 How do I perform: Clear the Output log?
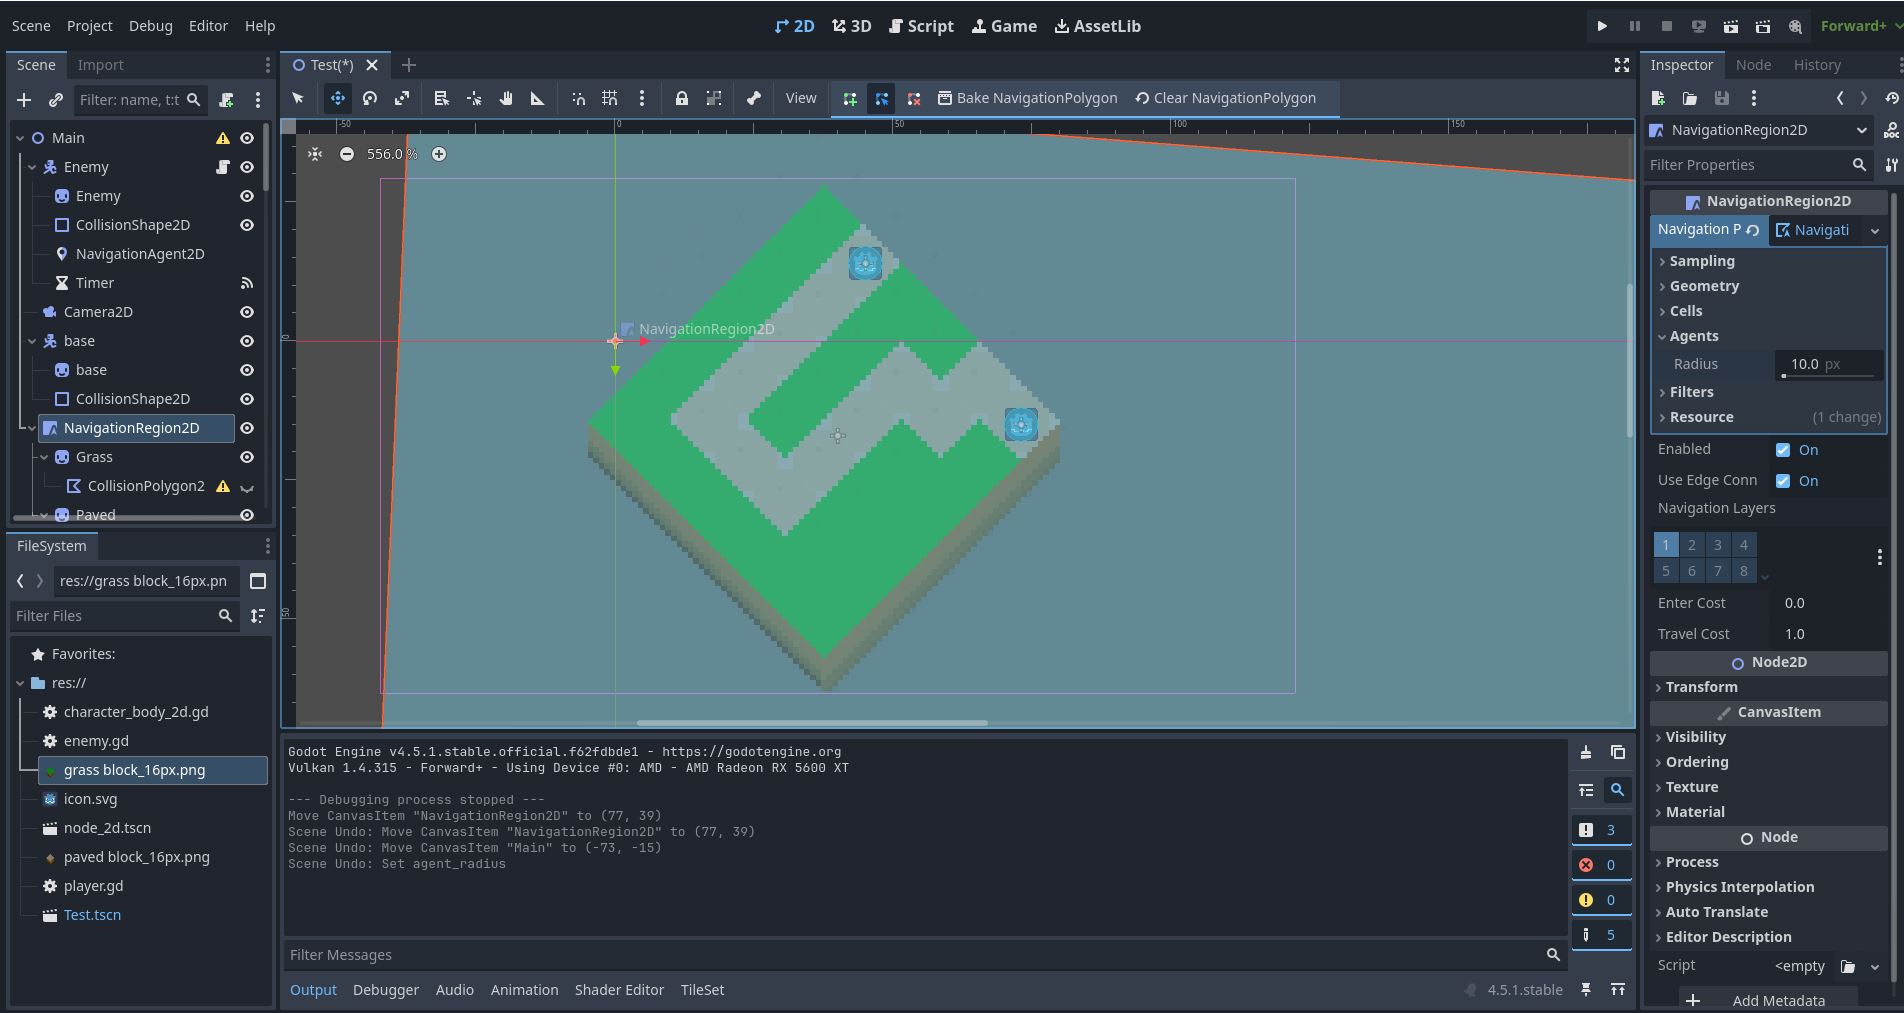tap(1586, 753)
